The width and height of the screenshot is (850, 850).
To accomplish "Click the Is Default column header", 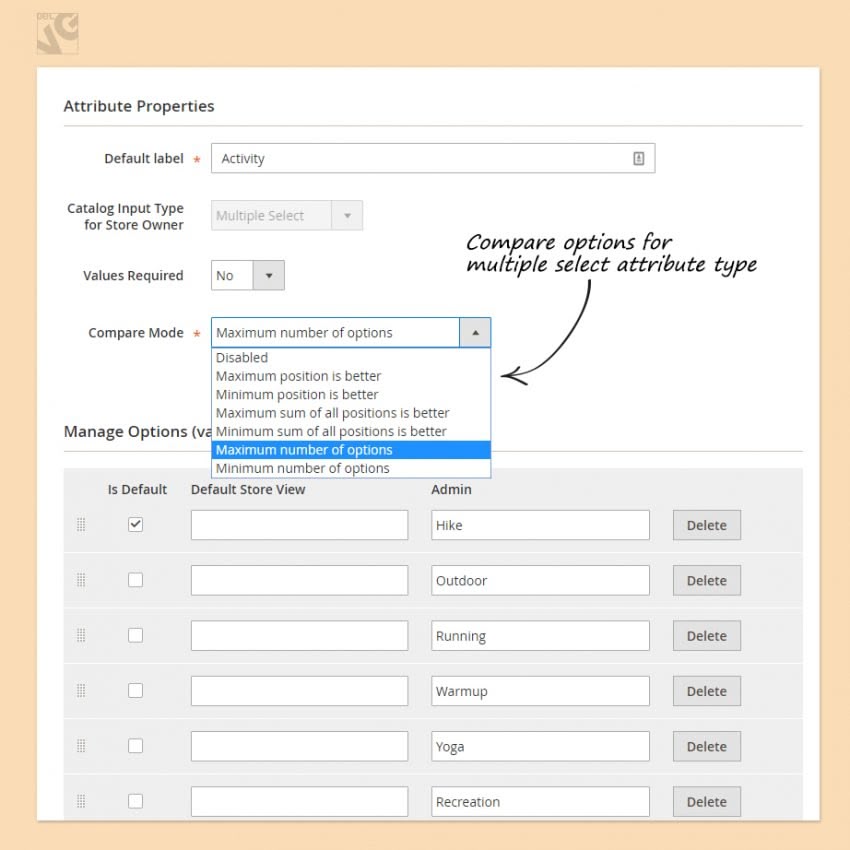I will tap(137, 490).
